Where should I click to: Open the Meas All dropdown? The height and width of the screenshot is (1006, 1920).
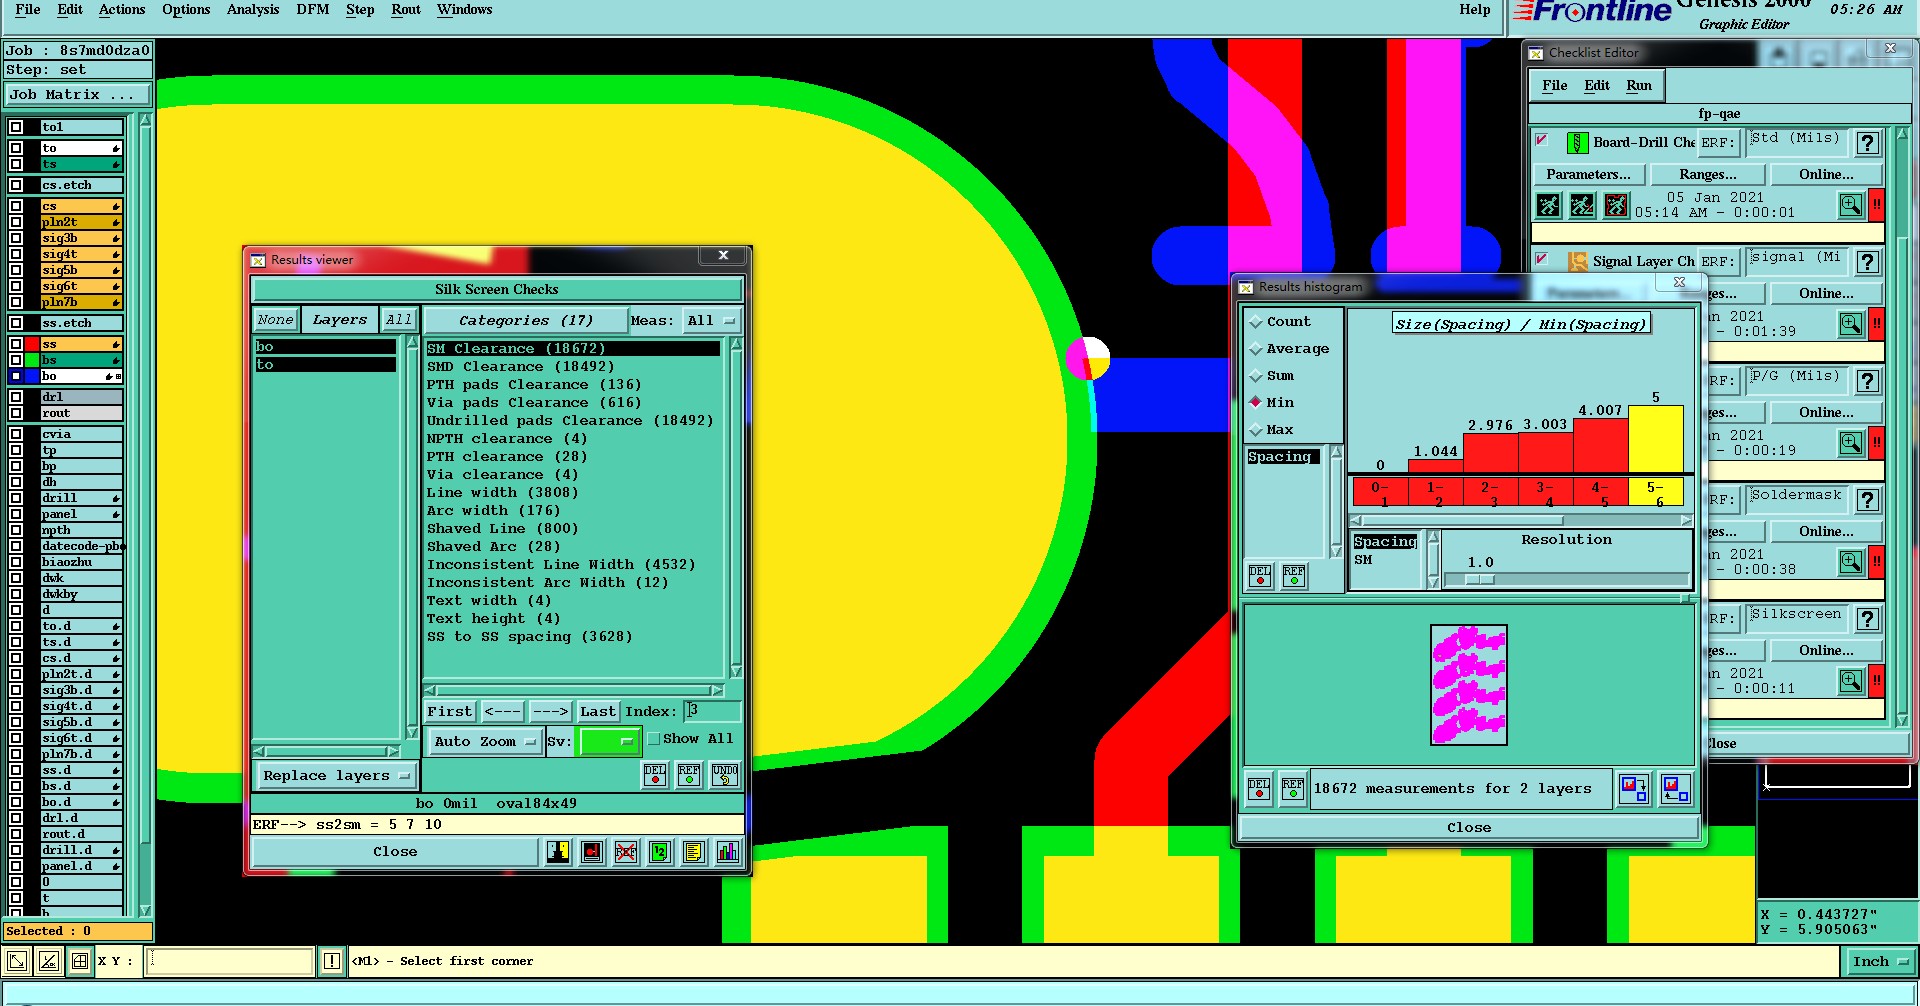click(x=711, y=321)
